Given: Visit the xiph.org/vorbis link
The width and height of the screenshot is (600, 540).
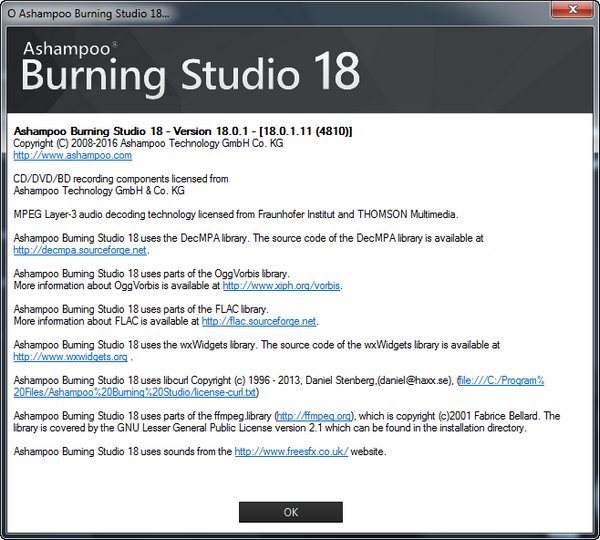Looking at the screenshot, I should tap(281, 285).
